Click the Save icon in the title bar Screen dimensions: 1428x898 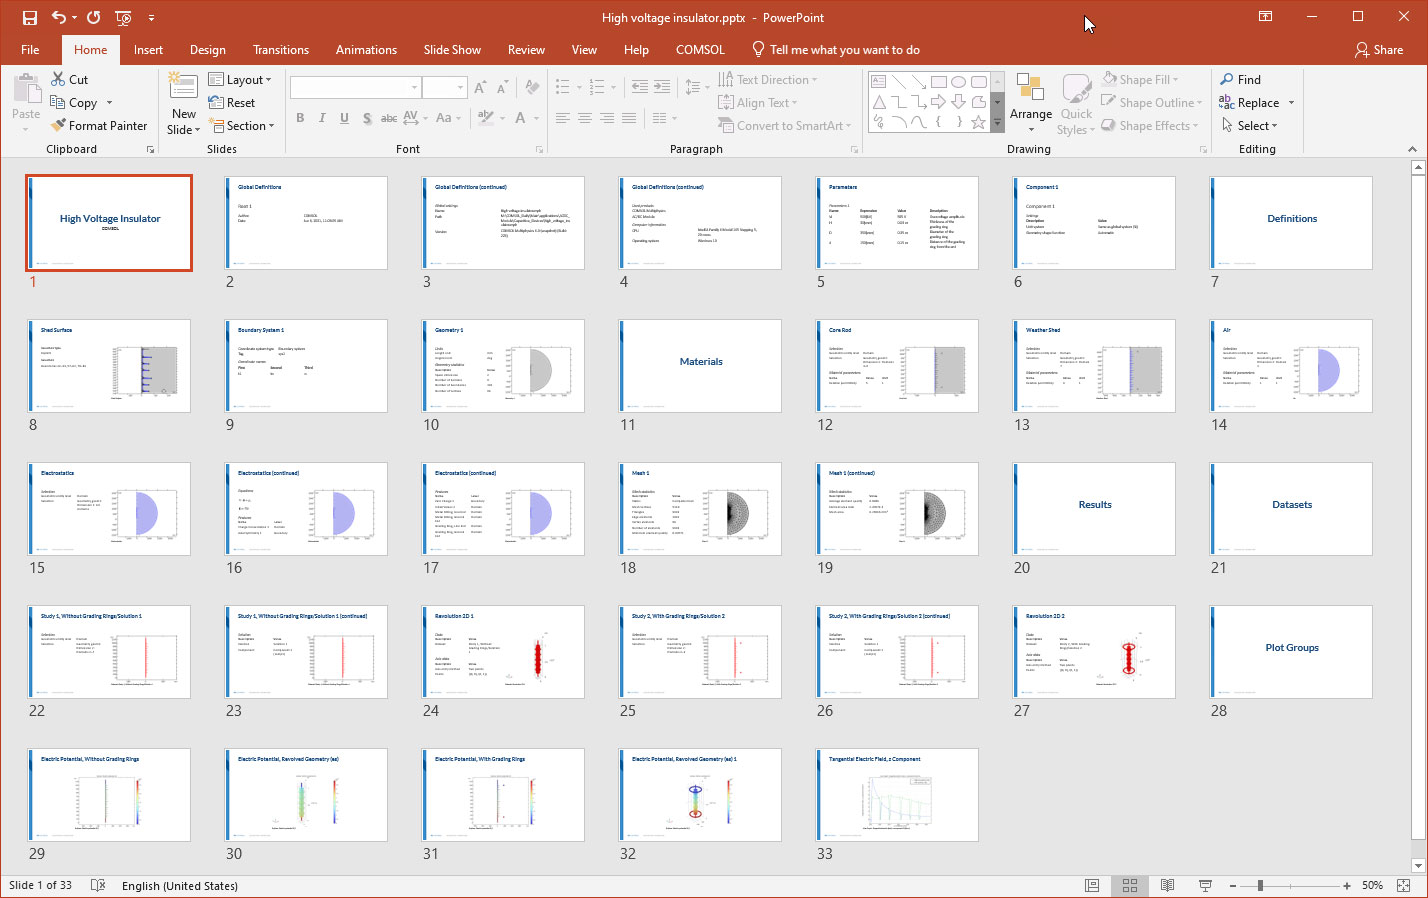click(x=30, y=18)
